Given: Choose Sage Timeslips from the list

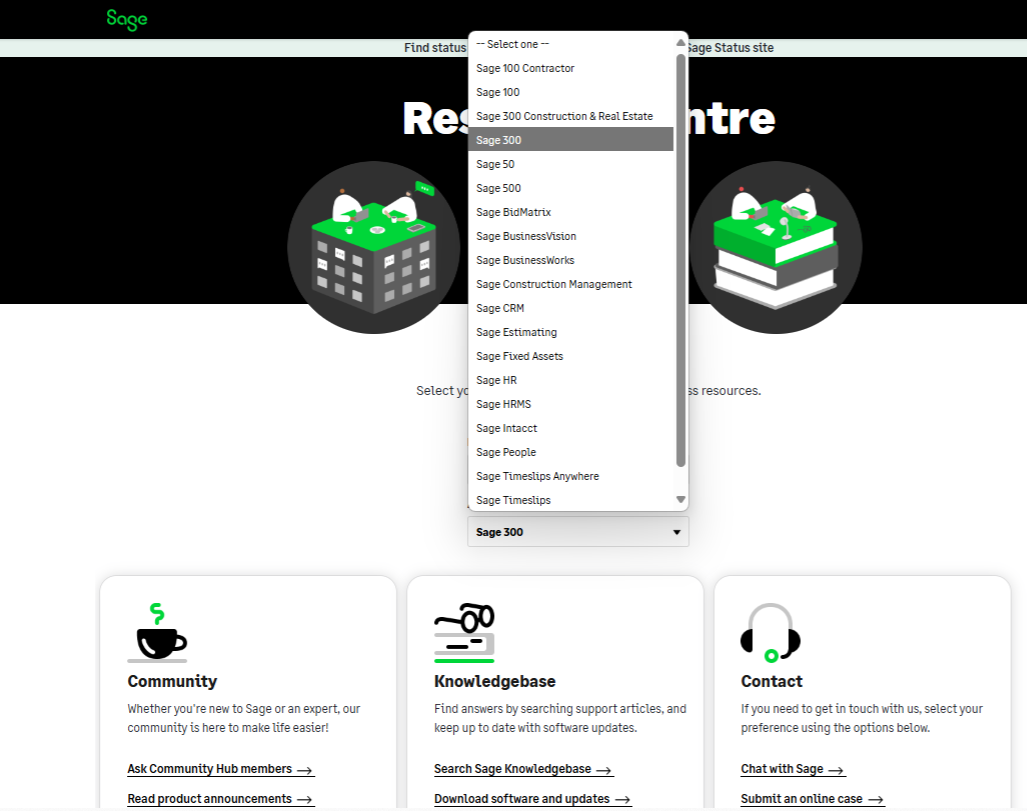Looking at the screenshot, I should click(x=570, y=500).
